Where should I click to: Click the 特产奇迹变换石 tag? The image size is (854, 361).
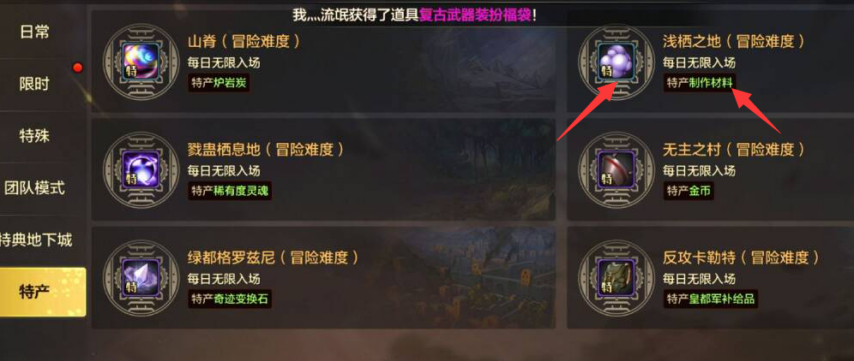tap(230, 299)
